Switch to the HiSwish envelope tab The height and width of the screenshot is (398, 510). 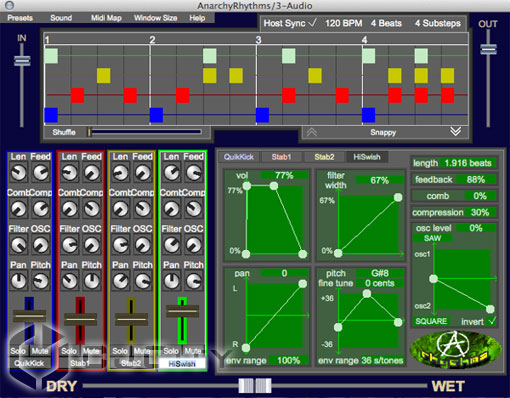(367, 157)
